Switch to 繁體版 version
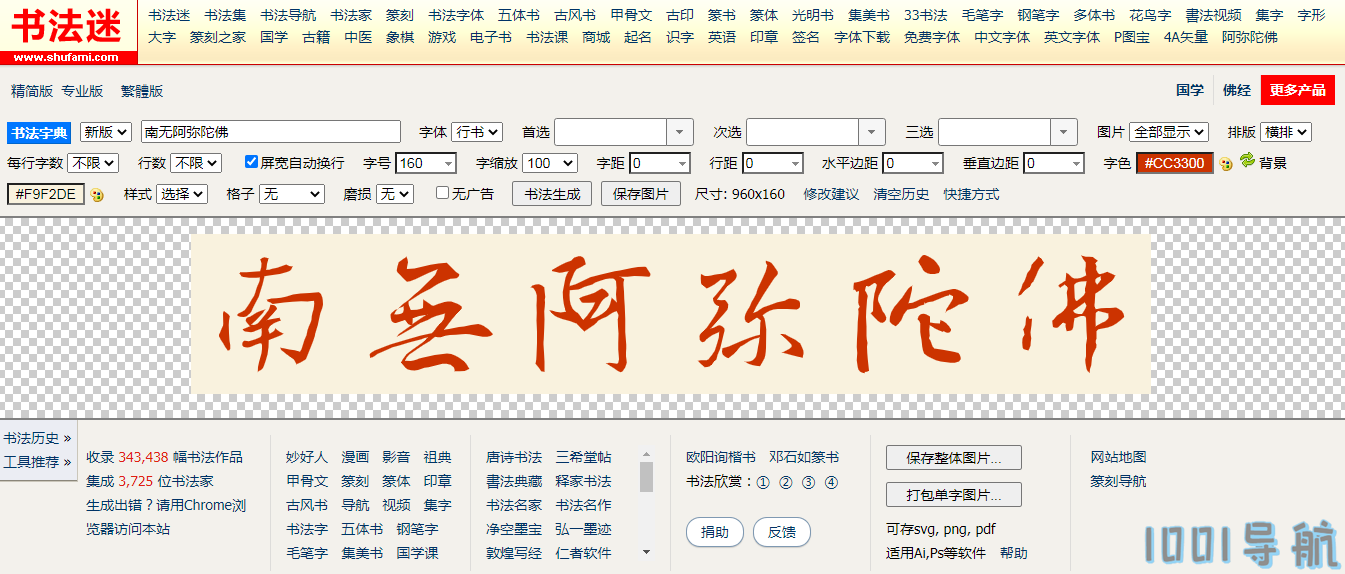The height and width of the screenshot is (574, 1345). click(x=142, y=91)
